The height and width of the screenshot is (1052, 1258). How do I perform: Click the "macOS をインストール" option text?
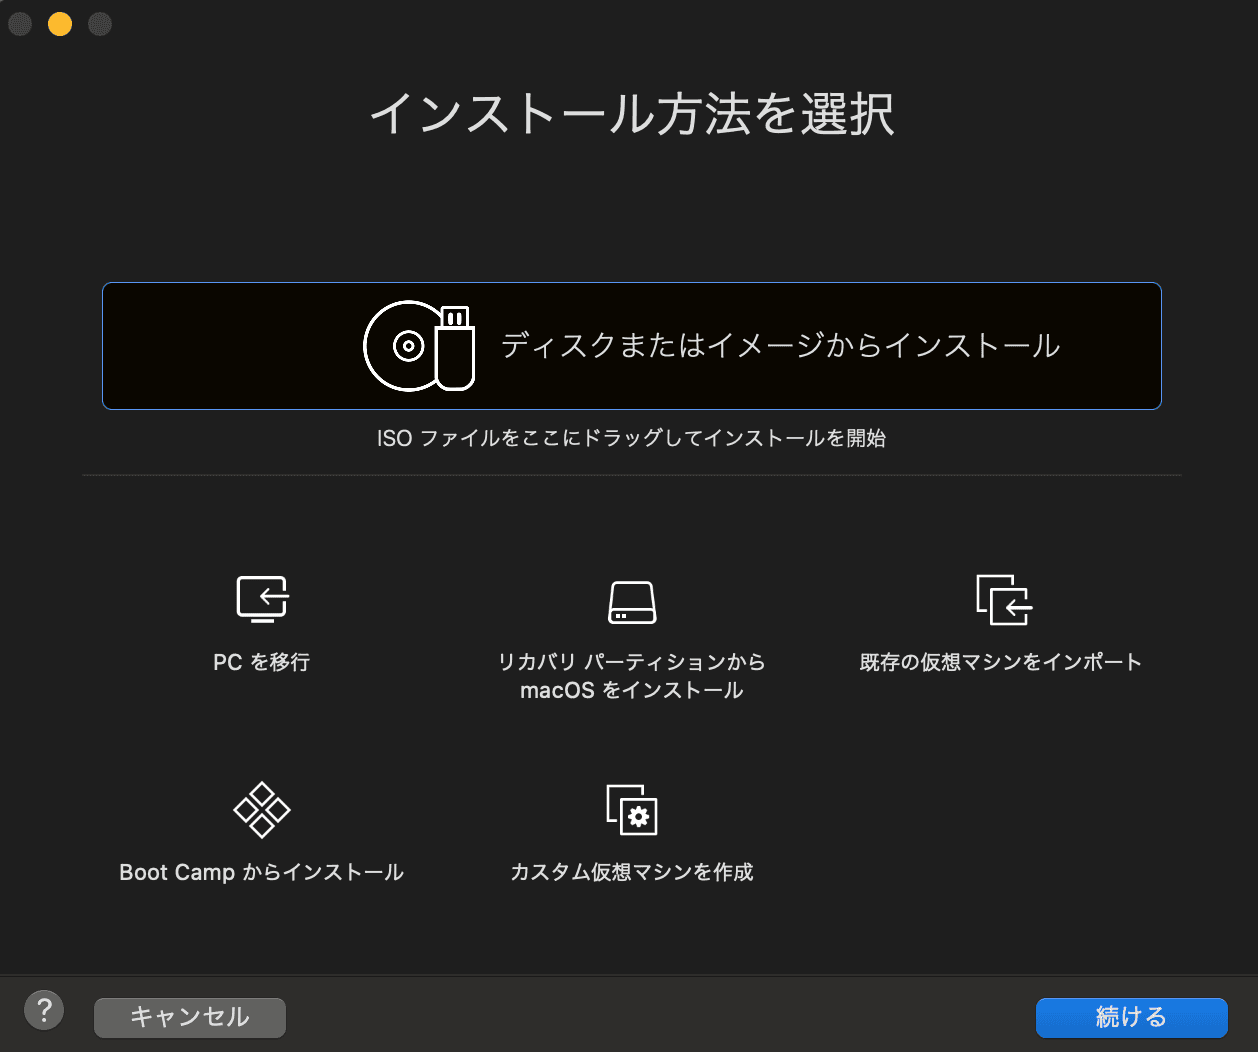tap(631, 689)
